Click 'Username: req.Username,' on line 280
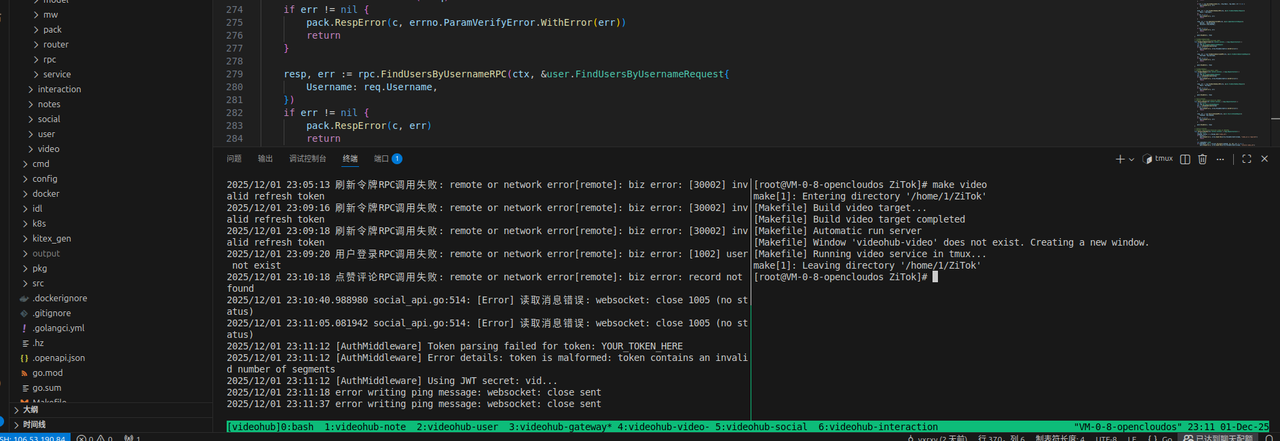Screen dimensions: 1280x441 (372, 87)
